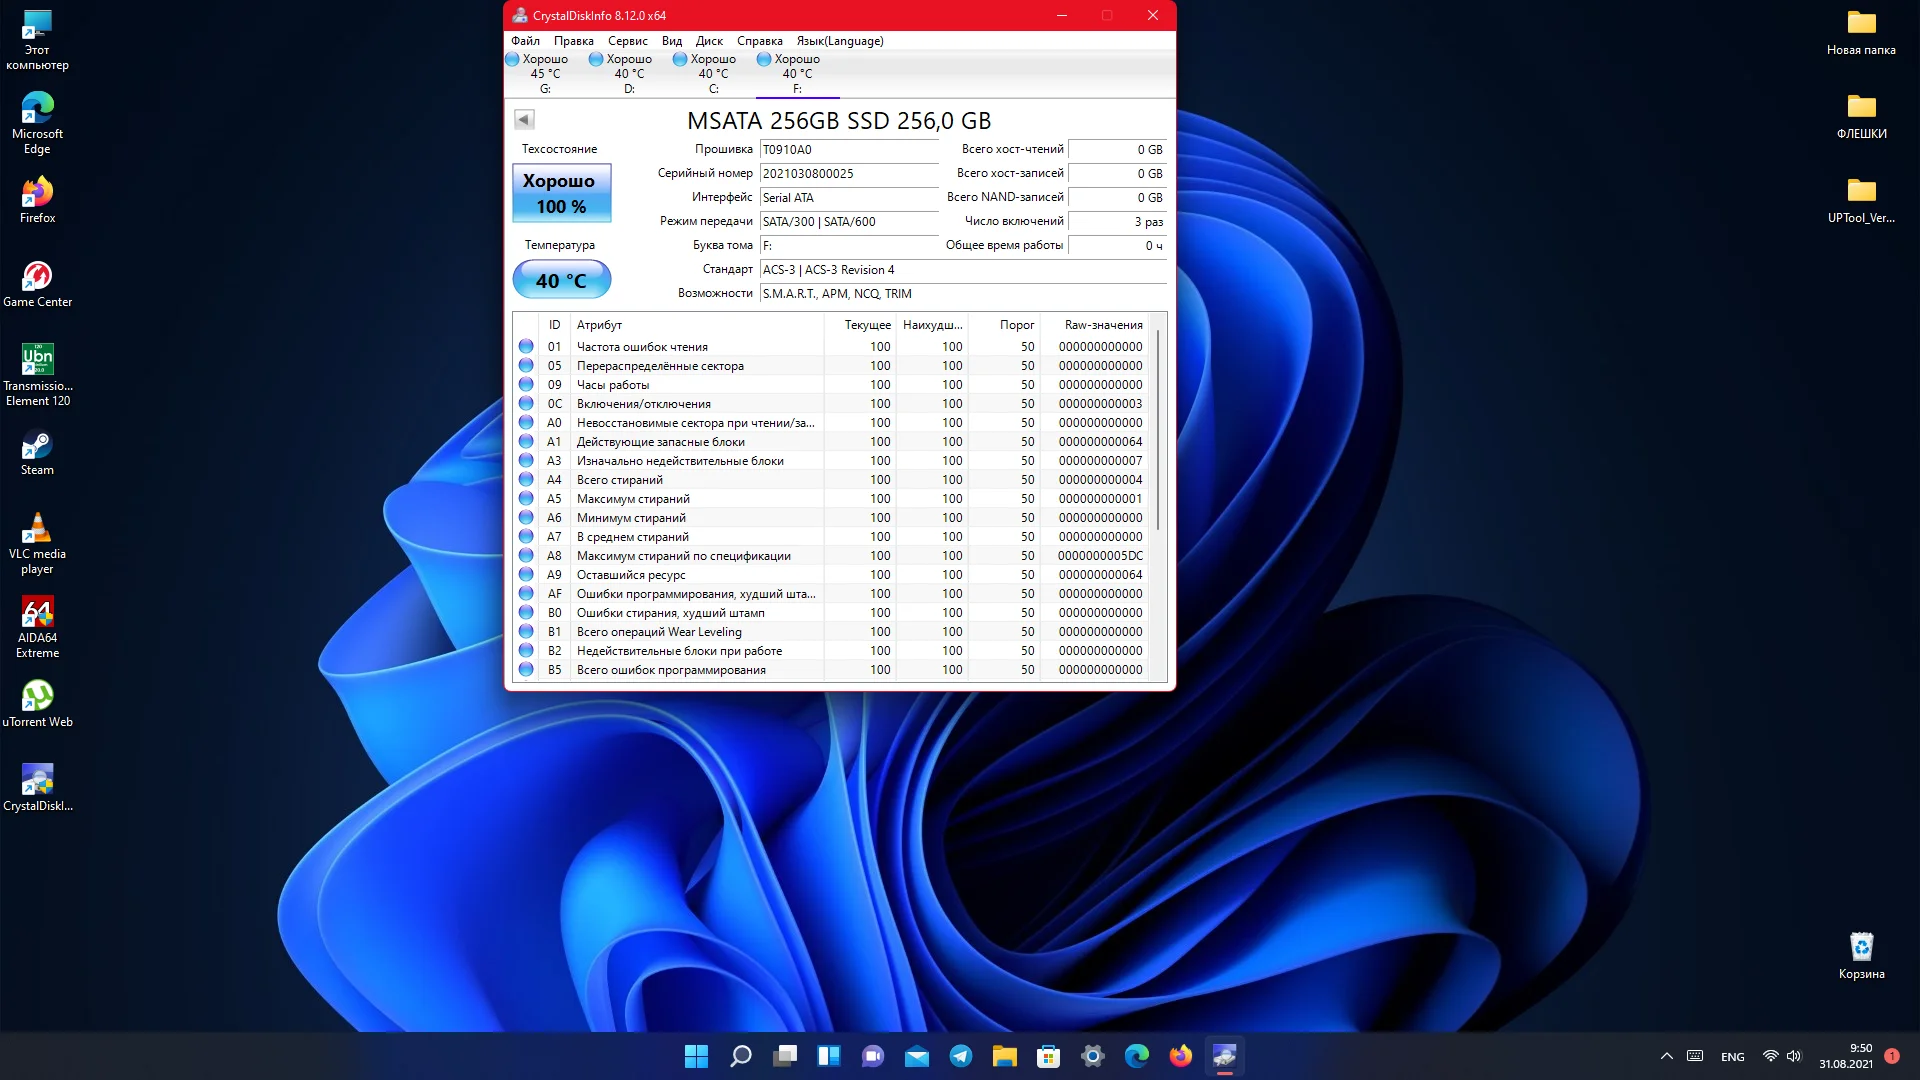Expand the system tray hidden icons chevron
This screenshot has height=1080, width=1920.
coord(1666,1056)
